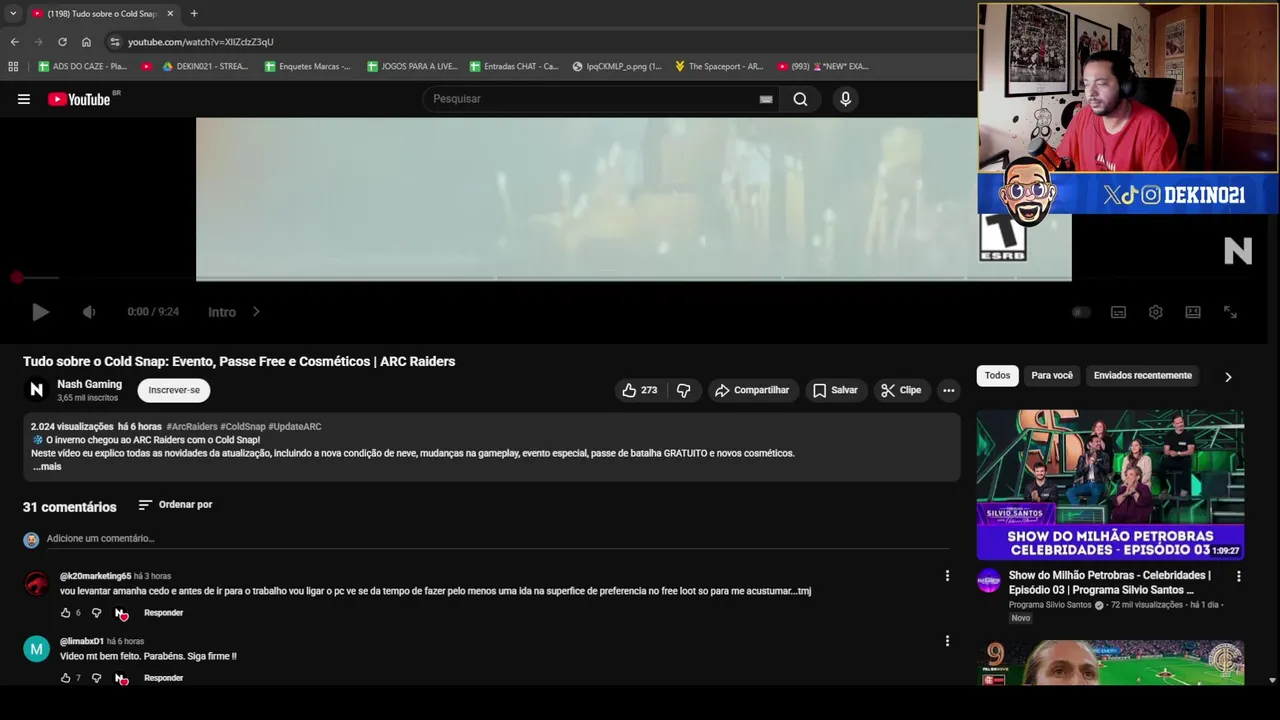The width and height of the screenshot is (1280, 720).
Task: Open the Nash Gaming channel avatar
Action: tap(36, 390)
